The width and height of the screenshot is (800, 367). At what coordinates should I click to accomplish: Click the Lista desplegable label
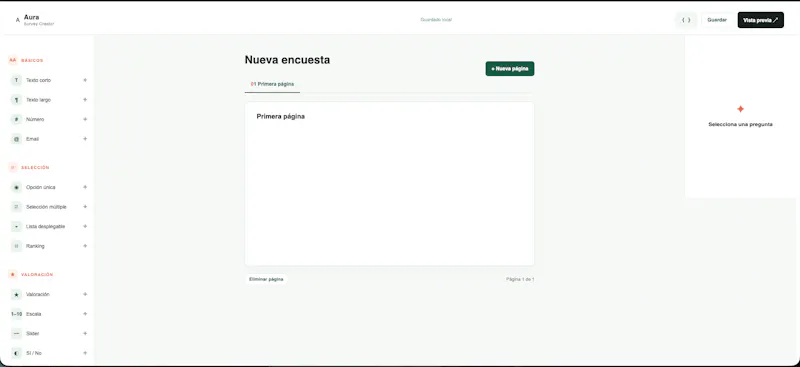click(45, 226)
